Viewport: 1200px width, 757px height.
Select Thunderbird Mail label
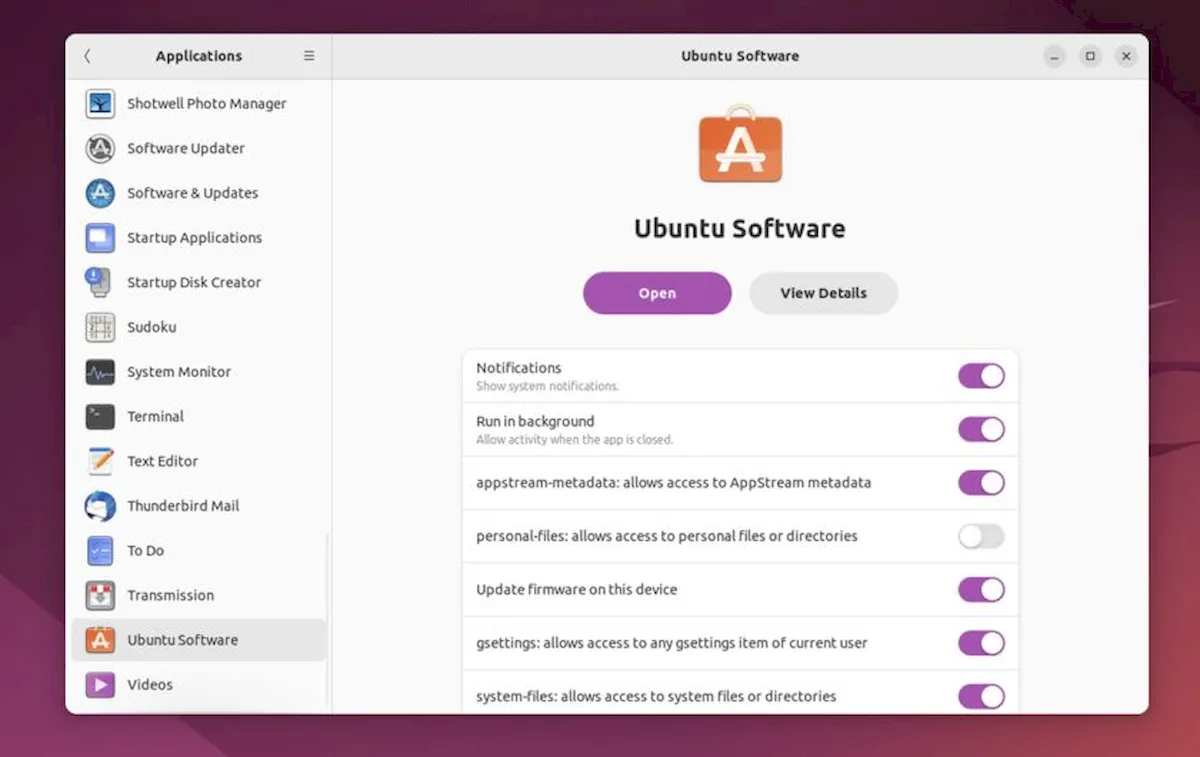(x=183, y=506)
